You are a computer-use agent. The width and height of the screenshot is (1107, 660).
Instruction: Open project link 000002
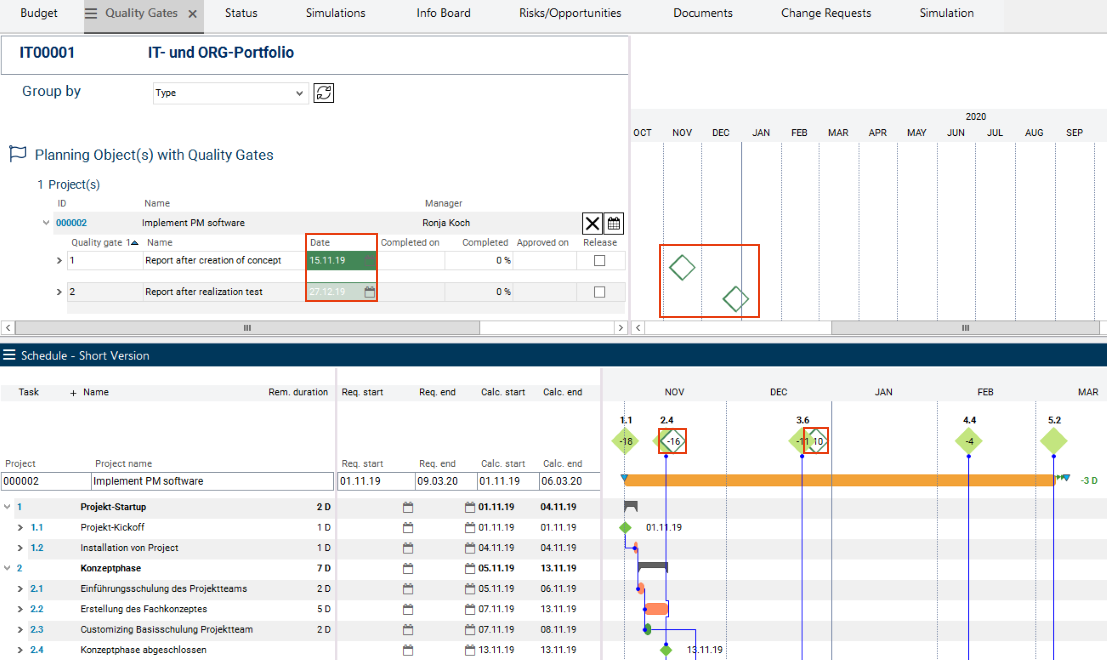click(x=71, y=223)
